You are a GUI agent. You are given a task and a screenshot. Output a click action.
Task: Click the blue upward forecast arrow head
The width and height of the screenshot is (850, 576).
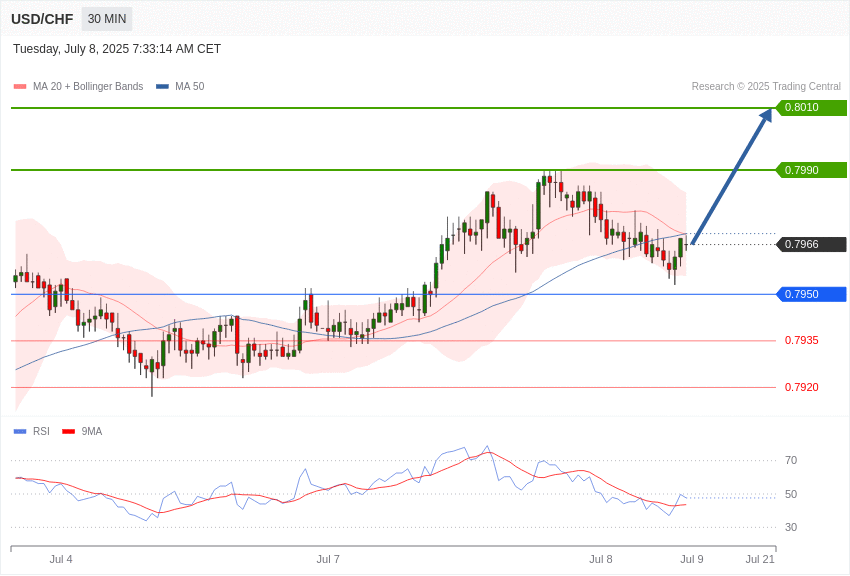[765, 115]
